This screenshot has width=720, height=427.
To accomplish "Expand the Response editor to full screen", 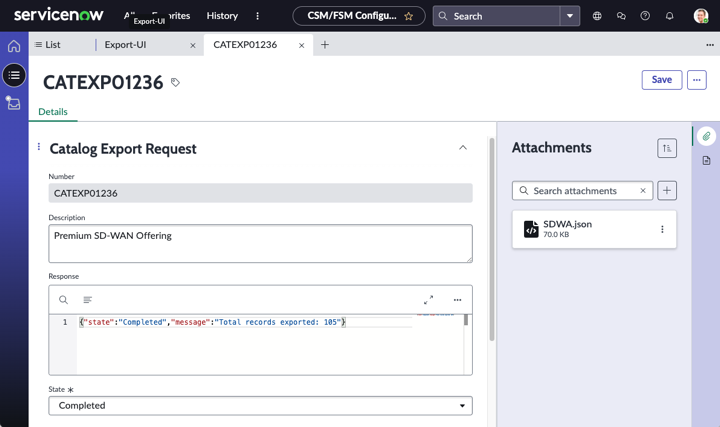I will (428, 300).
